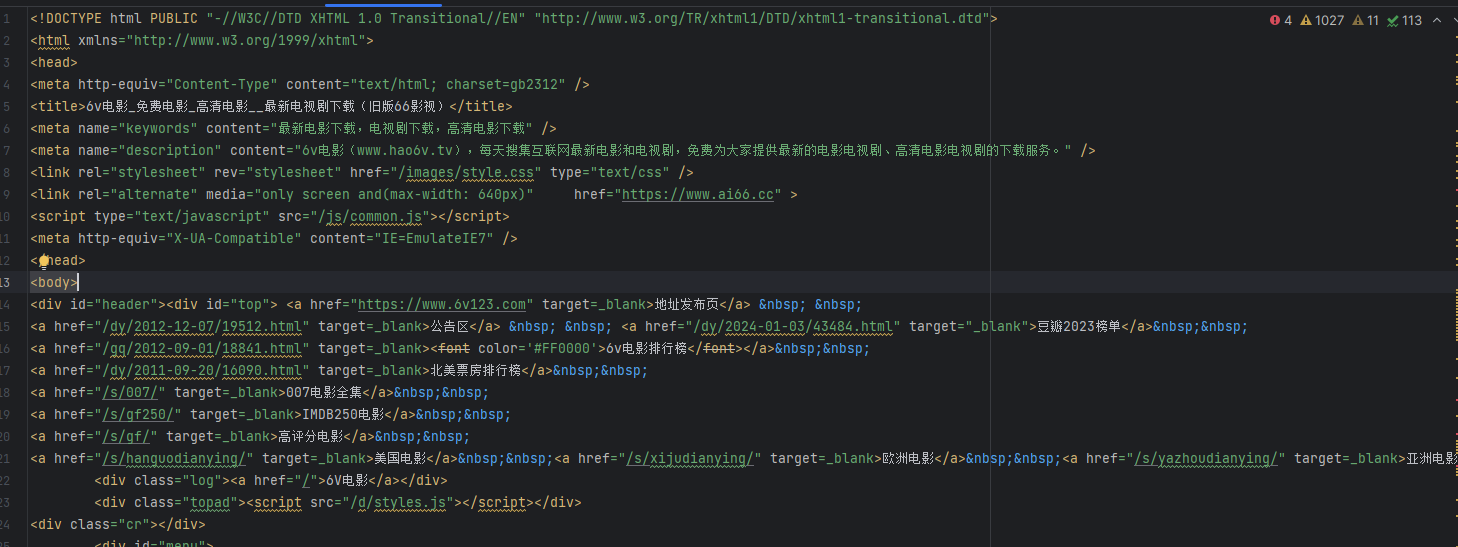1458x547 pixels.
Task: Click the meta keywords content string
Action: pyautogui.click(x=401, y=128)
